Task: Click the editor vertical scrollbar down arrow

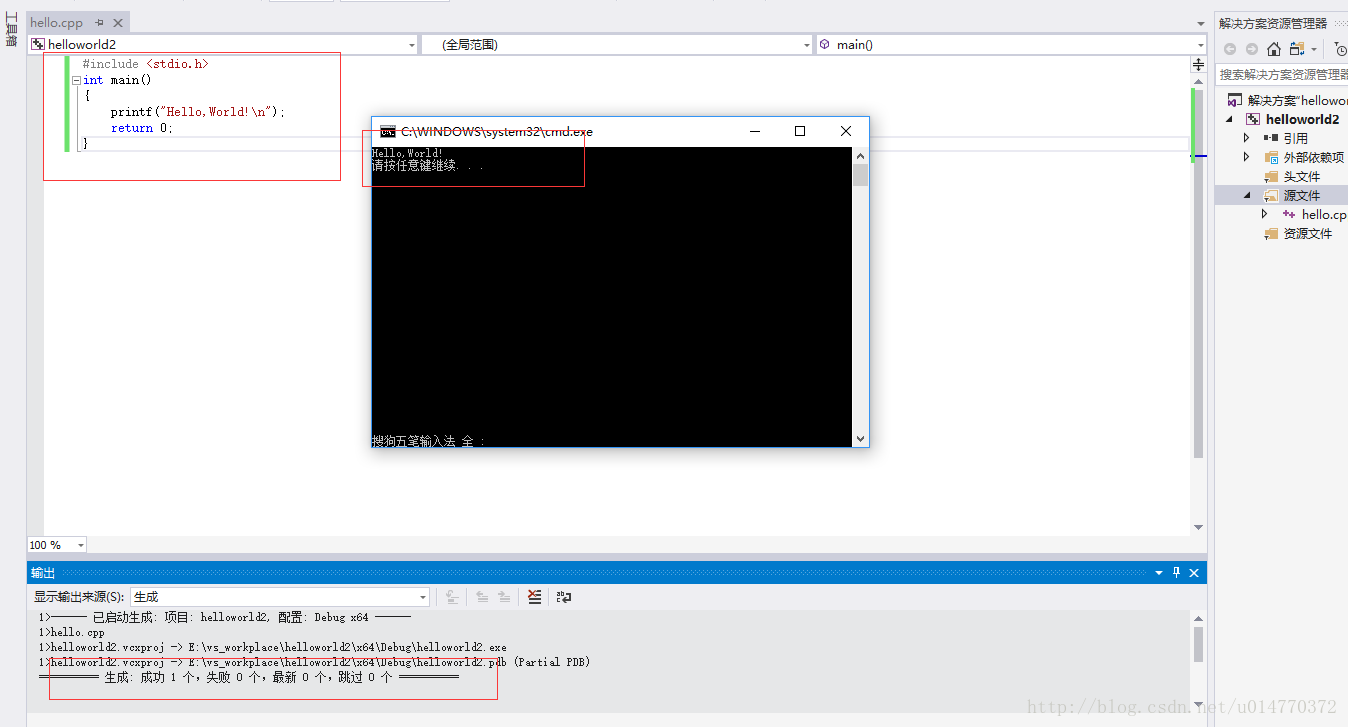Action: click(1199, 527)
